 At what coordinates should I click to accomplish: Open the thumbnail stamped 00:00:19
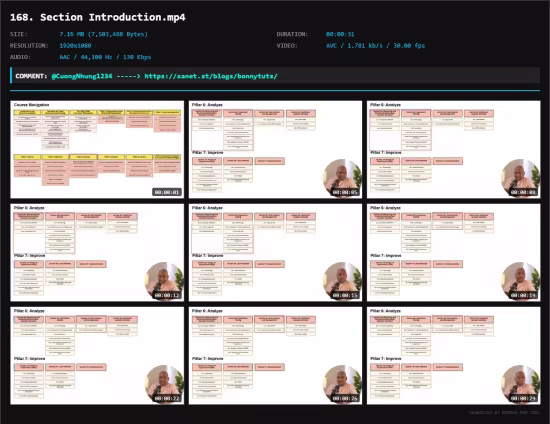pyautogui.click(x=454, y=253)
